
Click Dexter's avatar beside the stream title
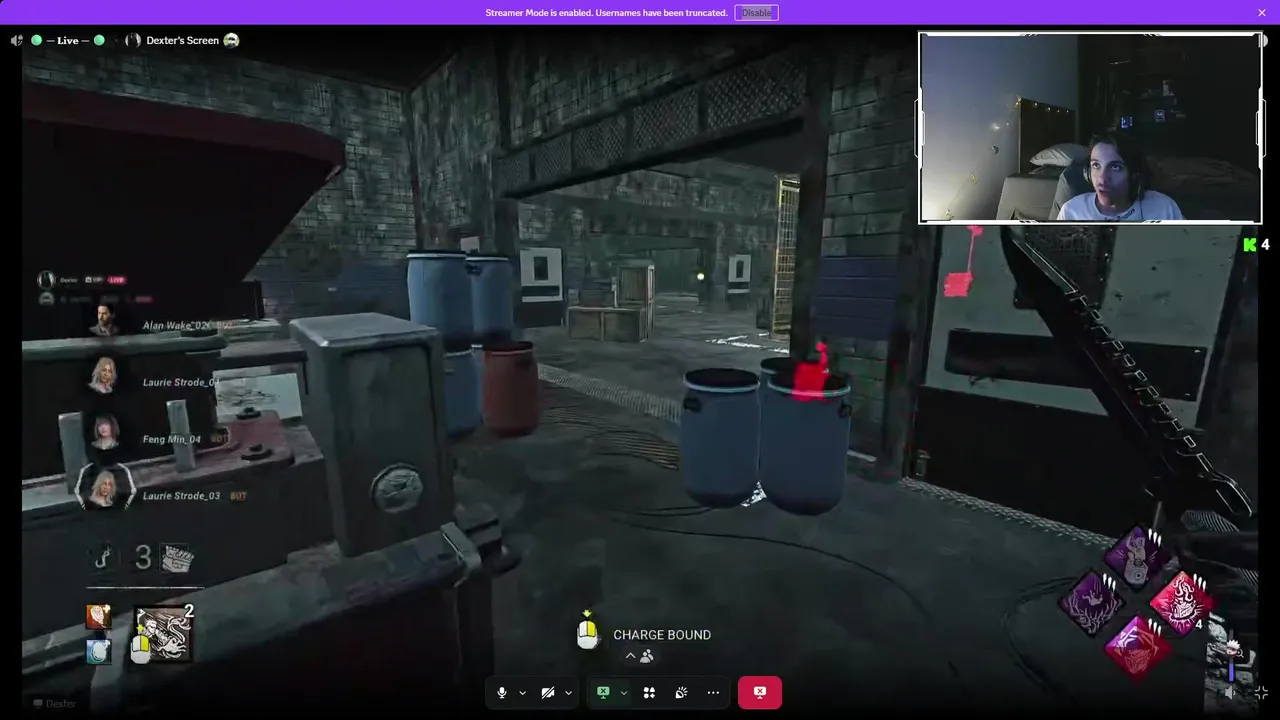(133, 41)
